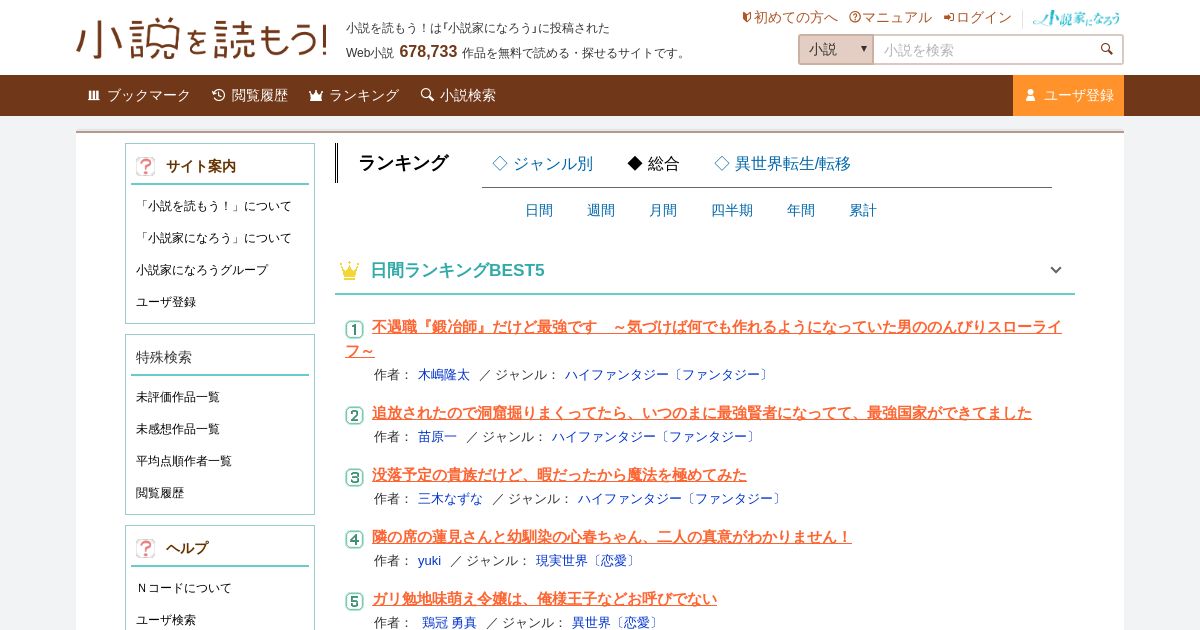1200x630 pixels.
Task: Switch to the 総合 ranking tab
Action: coord(653,163)
